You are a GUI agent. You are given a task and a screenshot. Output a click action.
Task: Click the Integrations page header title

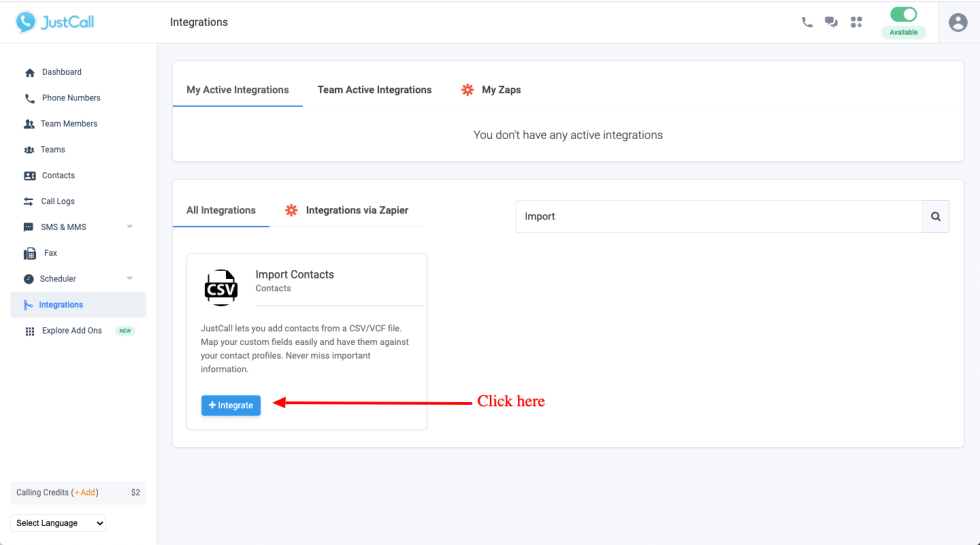click(x=199, y=22)
